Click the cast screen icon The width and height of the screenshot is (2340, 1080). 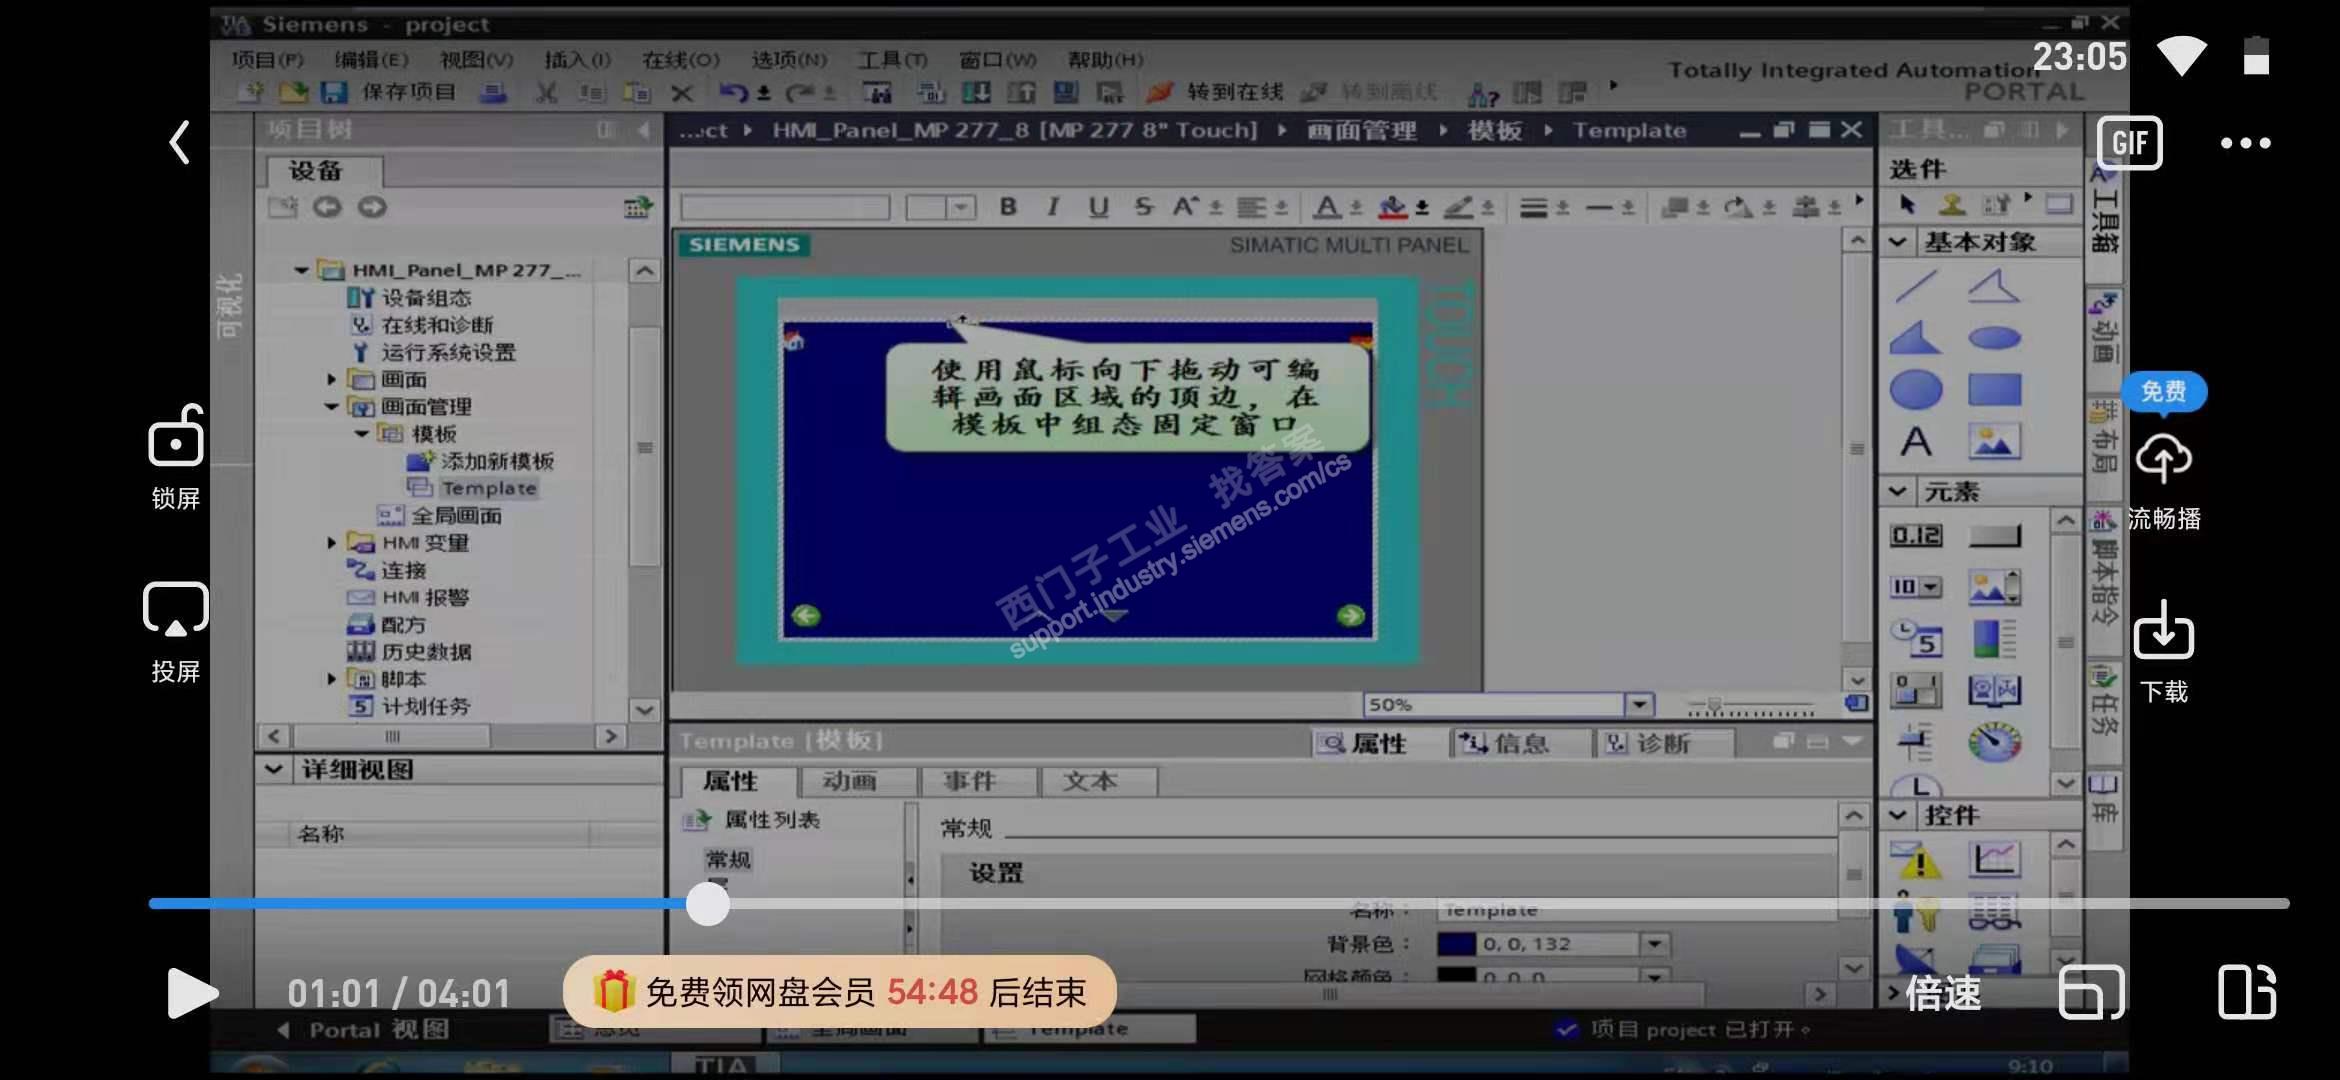click(x=176, y=609)
